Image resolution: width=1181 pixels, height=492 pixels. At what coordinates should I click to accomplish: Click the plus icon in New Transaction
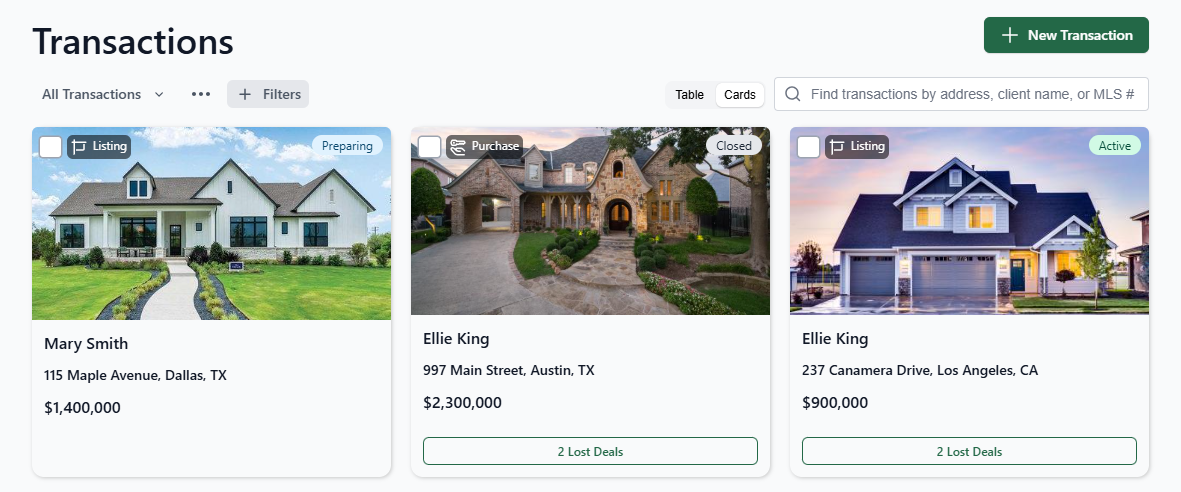1009,35
